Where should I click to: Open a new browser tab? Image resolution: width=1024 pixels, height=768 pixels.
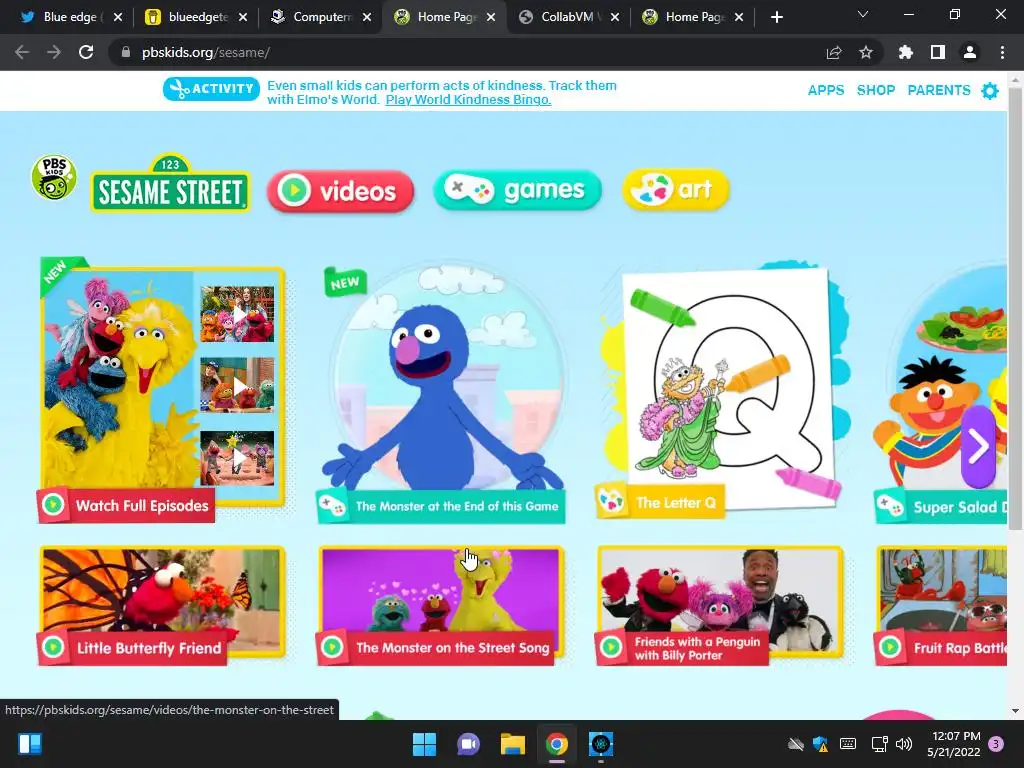coord(776,17)
